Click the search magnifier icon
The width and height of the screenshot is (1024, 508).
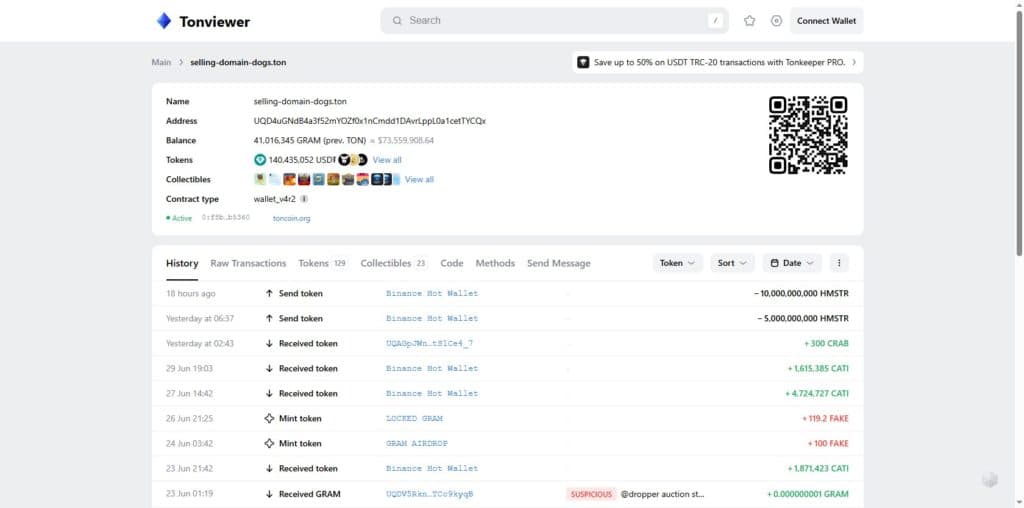point(397,21)
